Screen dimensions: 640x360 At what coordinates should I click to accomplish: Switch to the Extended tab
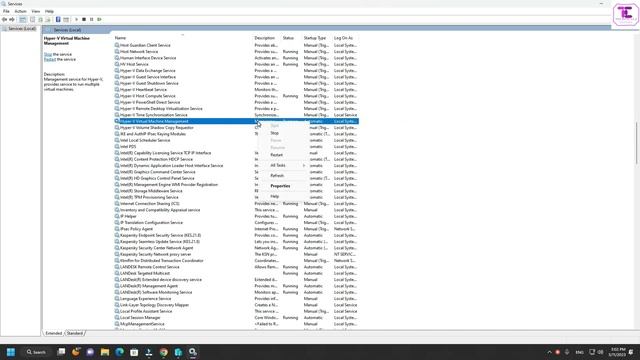click(x=53, y=333)
